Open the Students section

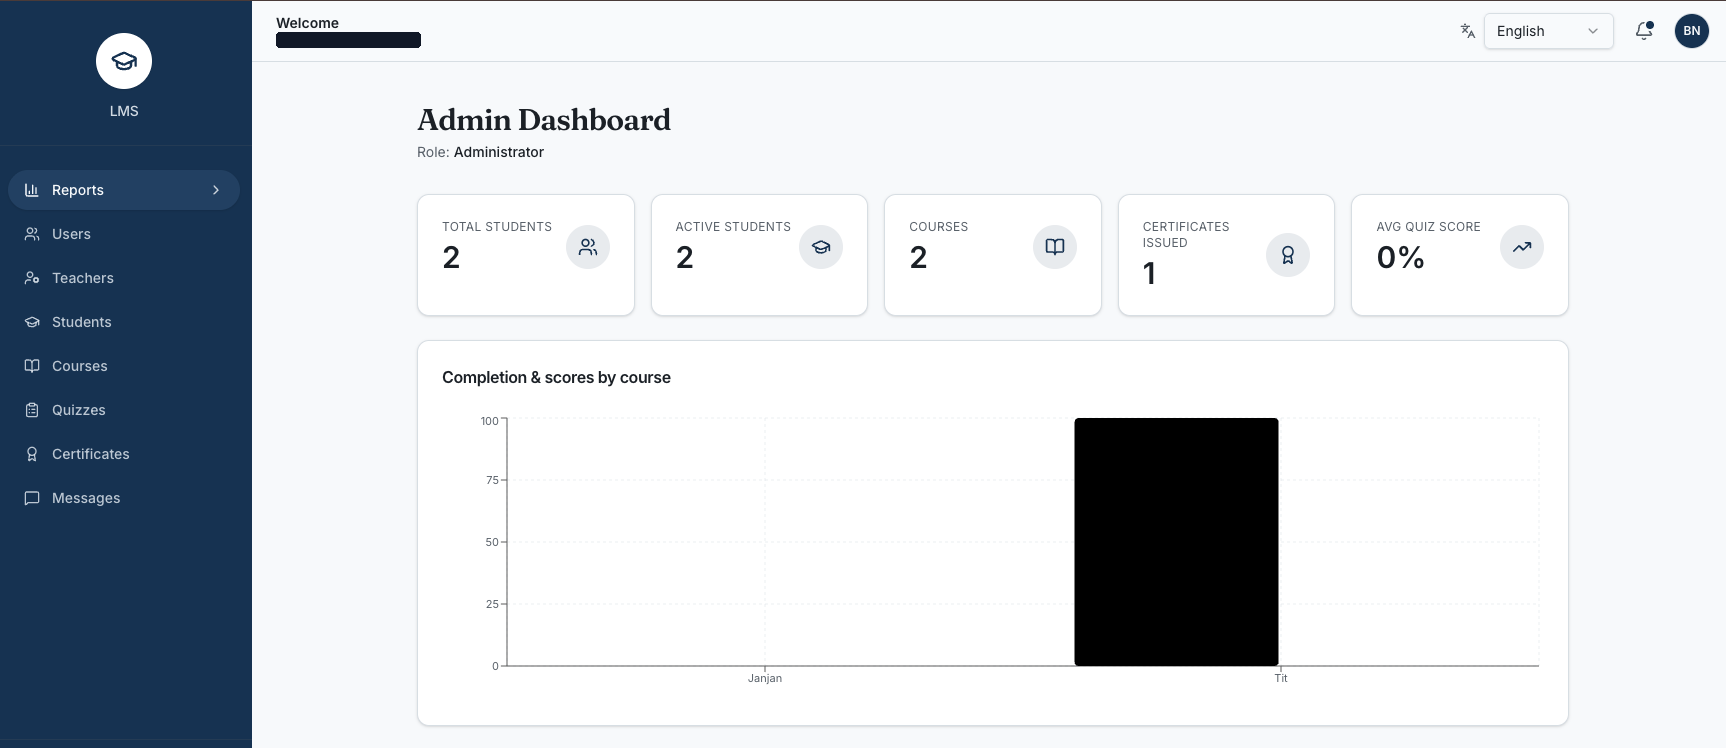[x=124, y=322]
